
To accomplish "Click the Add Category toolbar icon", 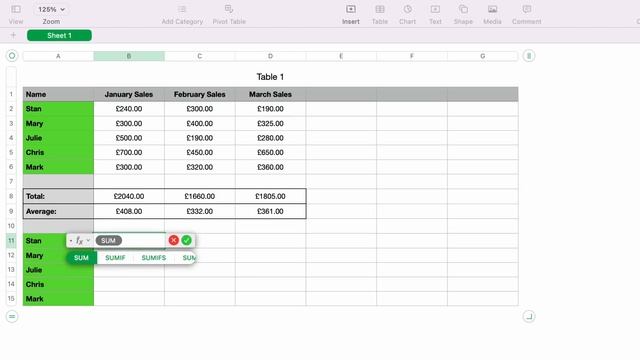I will (x=182, y=9).
